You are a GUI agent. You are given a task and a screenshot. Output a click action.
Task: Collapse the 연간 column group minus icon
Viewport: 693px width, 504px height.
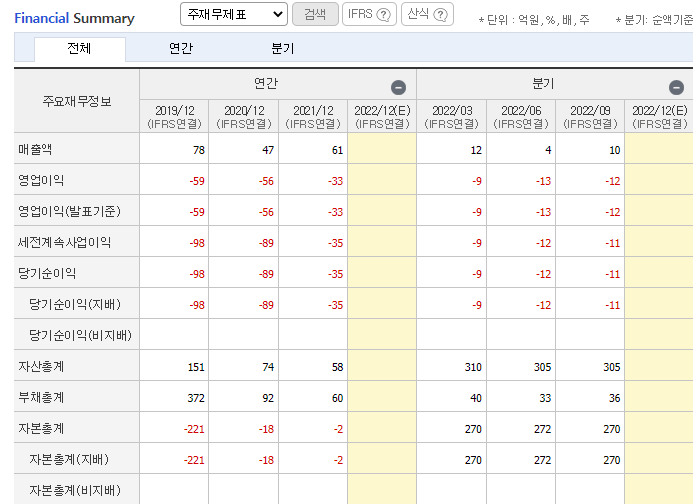(x=398, y=88)
